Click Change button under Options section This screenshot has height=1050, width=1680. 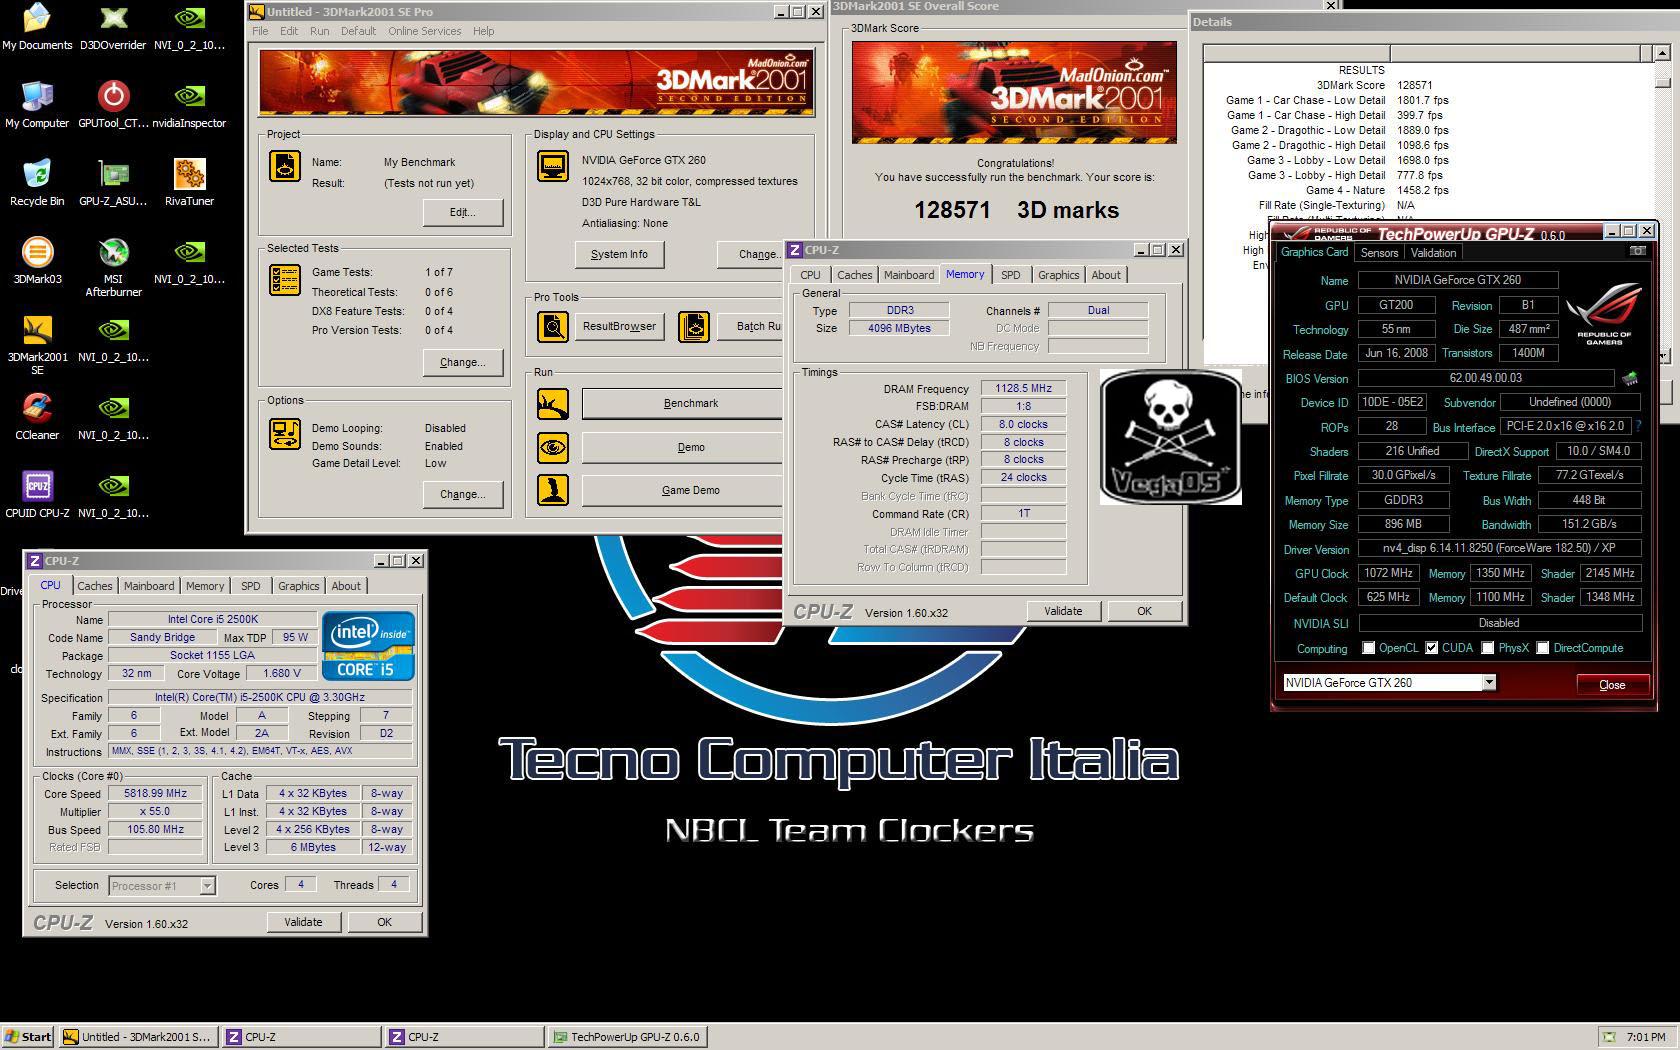[462, 494]
